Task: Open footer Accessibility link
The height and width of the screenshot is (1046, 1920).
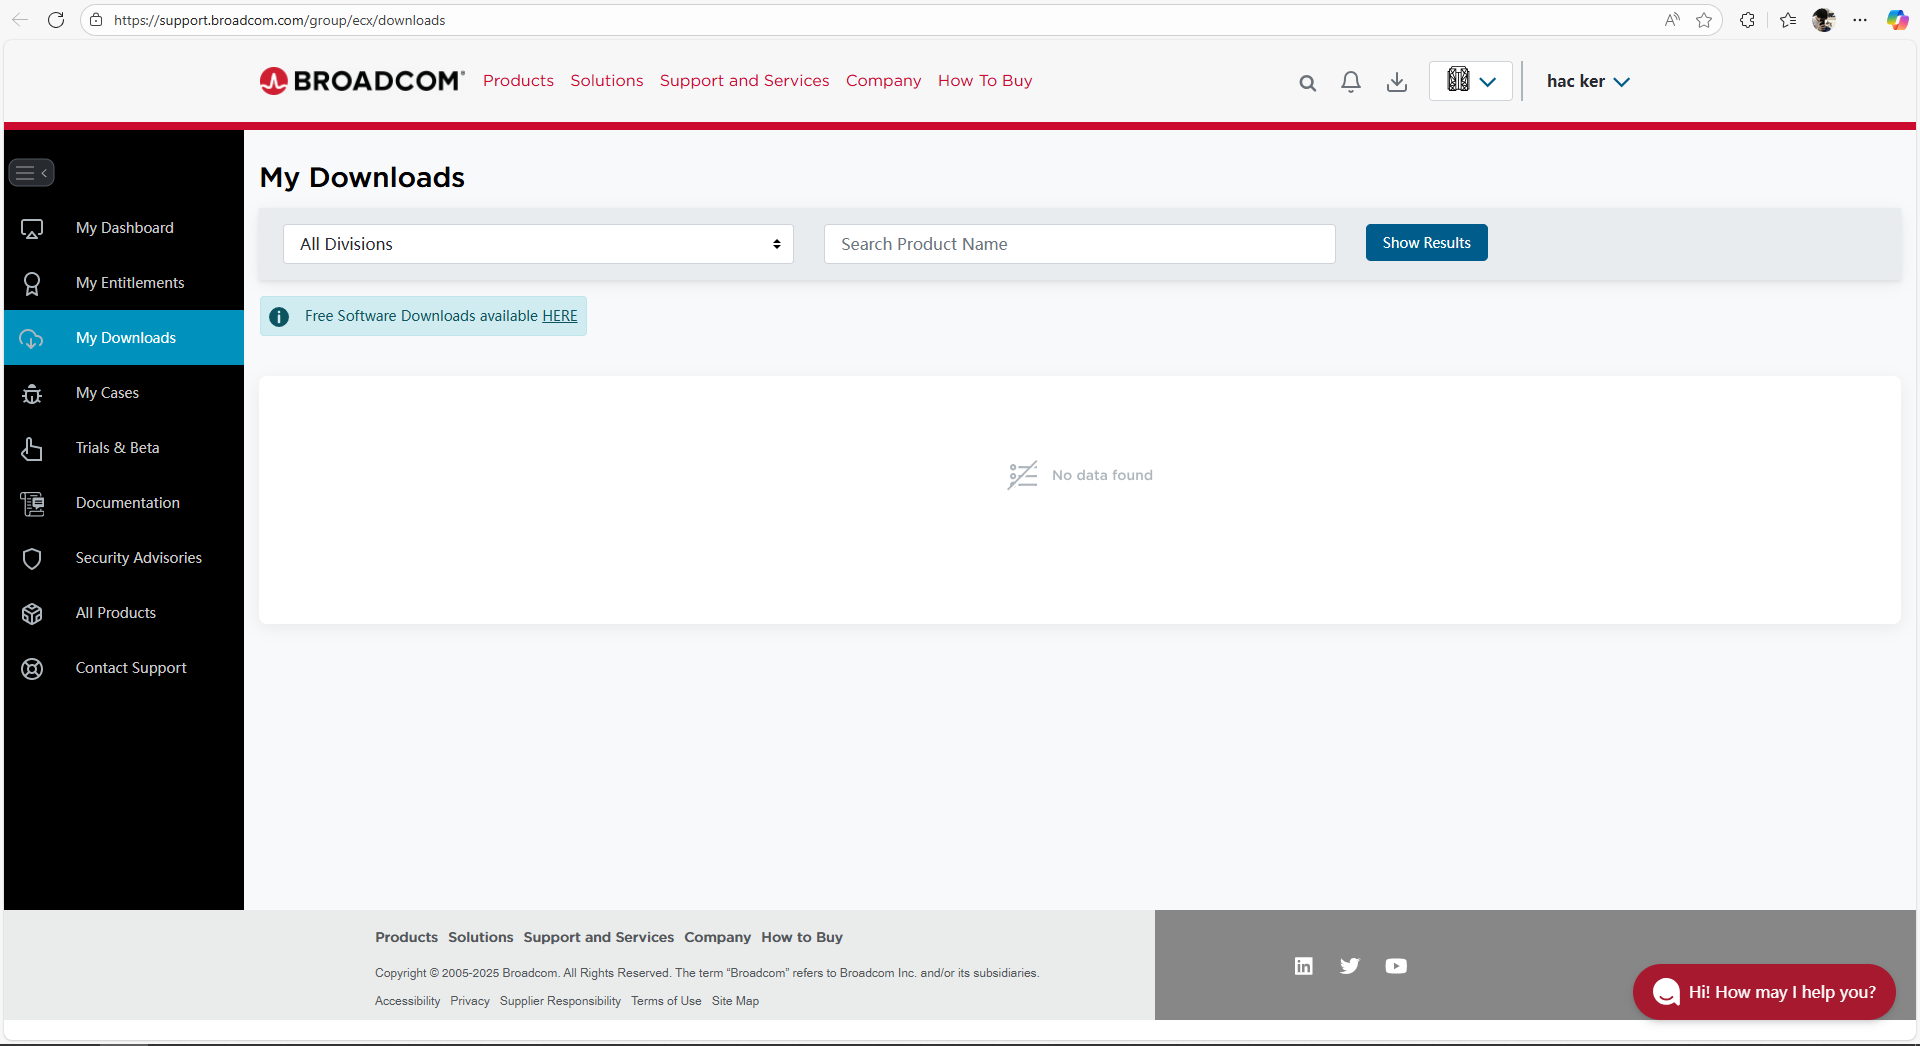Action: pos(407,1001)
